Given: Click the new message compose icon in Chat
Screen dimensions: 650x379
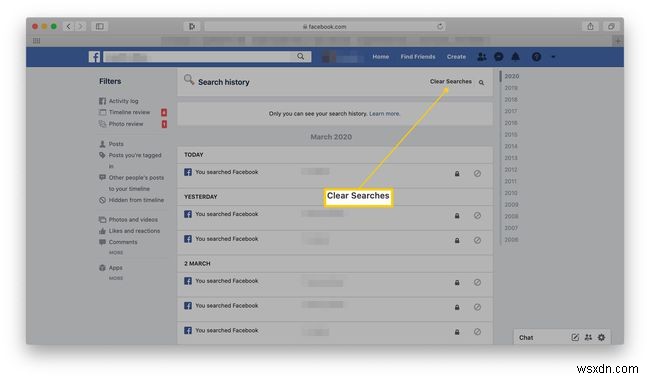Looking at the screenshot, I should point(575,337).
